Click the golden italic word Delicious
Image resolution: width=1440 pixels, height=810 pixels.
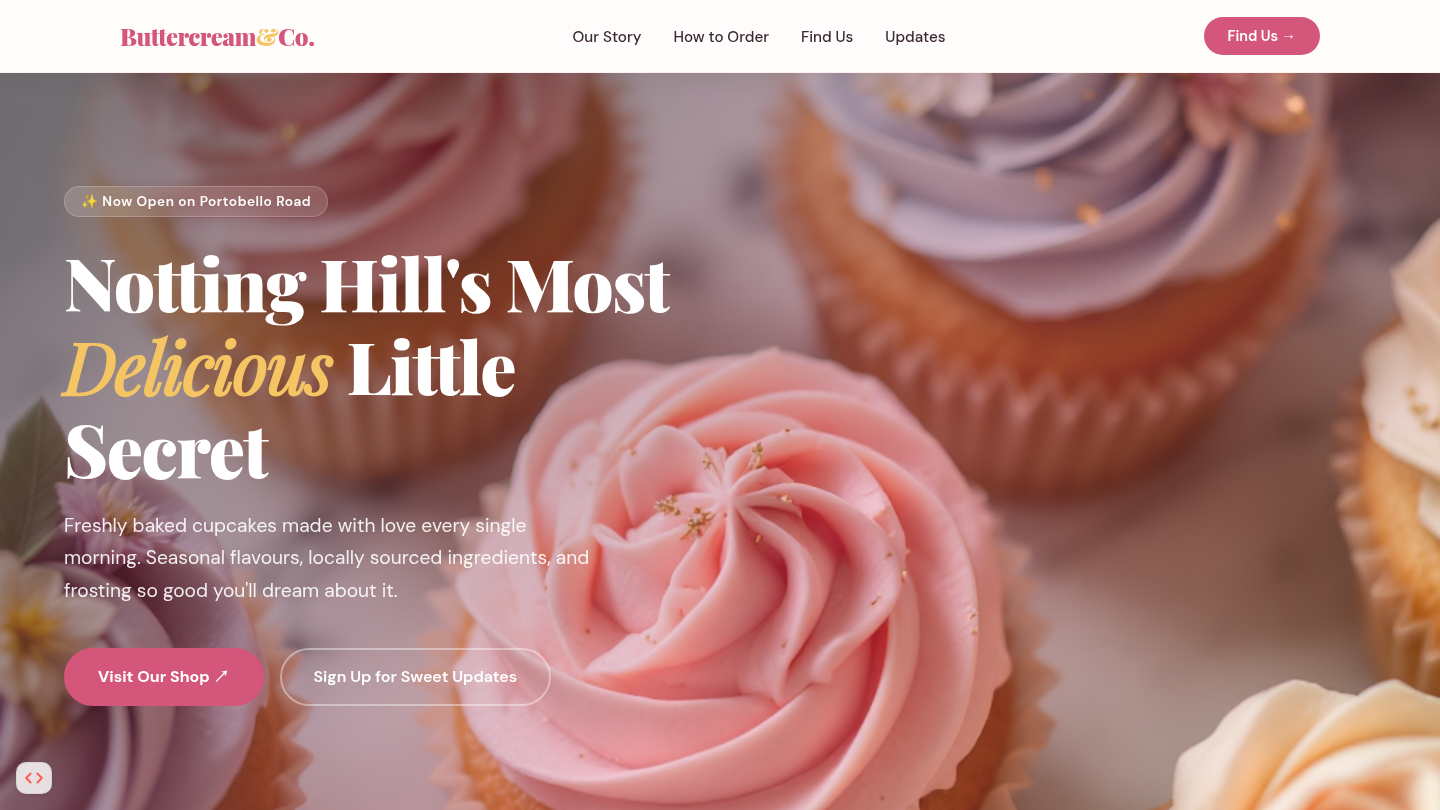(198, 368)
